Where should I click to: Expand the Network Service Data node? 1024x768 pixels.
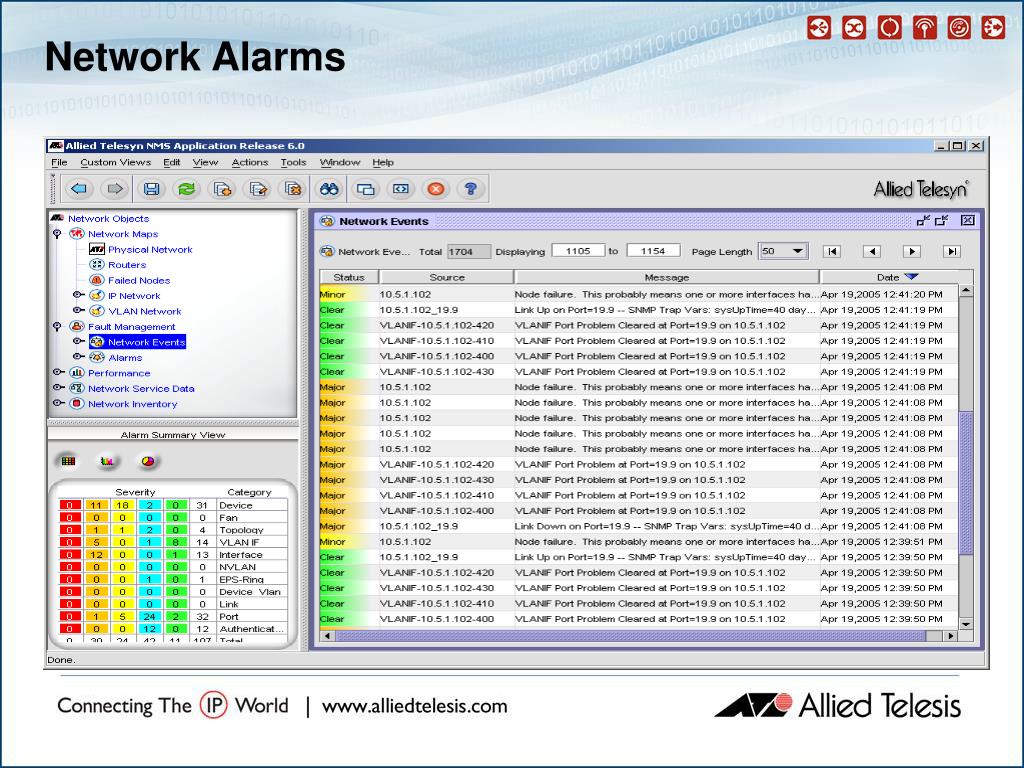pos(59,388)
